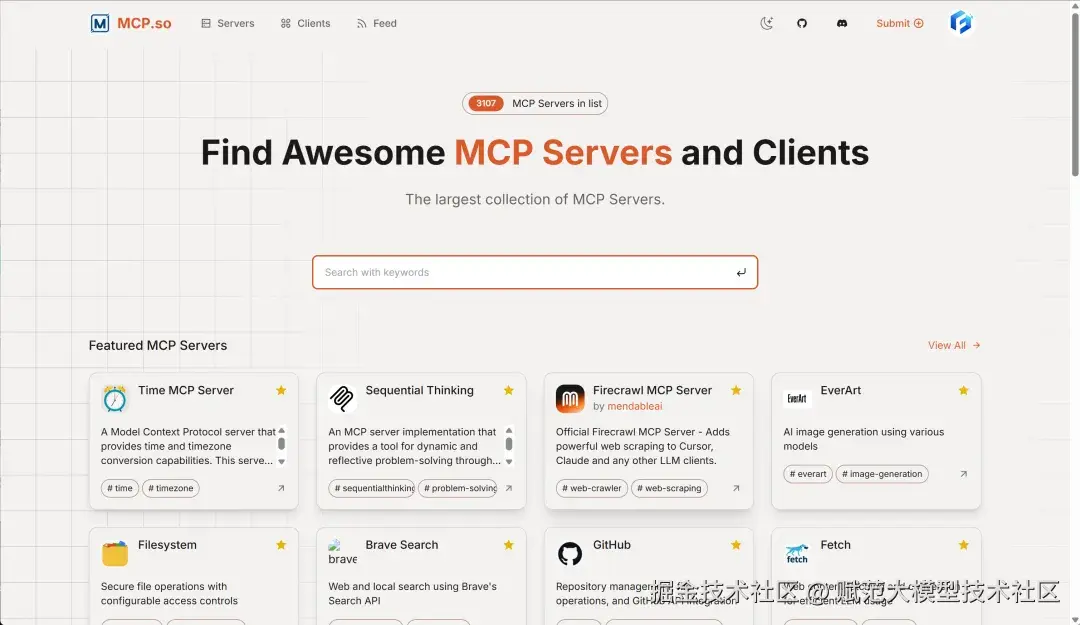
Task: Click the EverArt logo icon
Action: 797,398
